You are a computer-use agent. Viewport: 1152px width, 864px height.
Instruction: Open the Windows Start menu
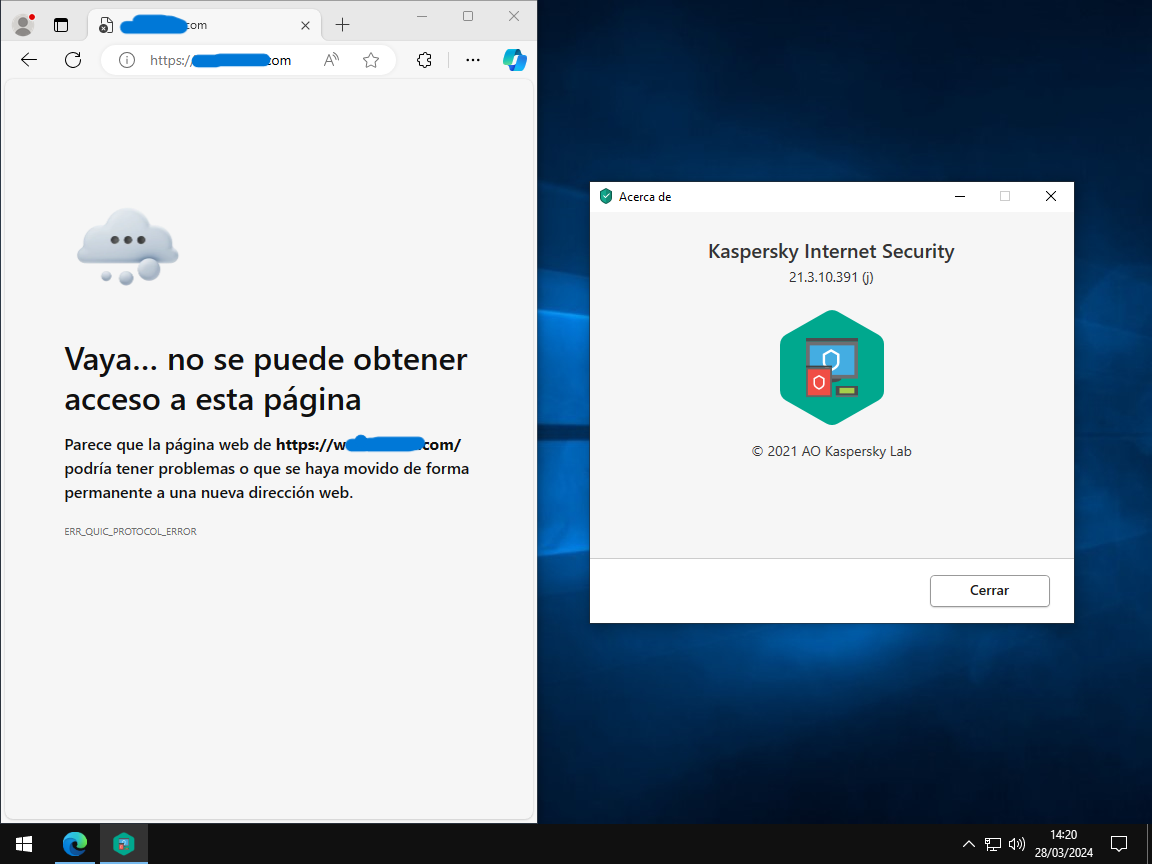24,844
